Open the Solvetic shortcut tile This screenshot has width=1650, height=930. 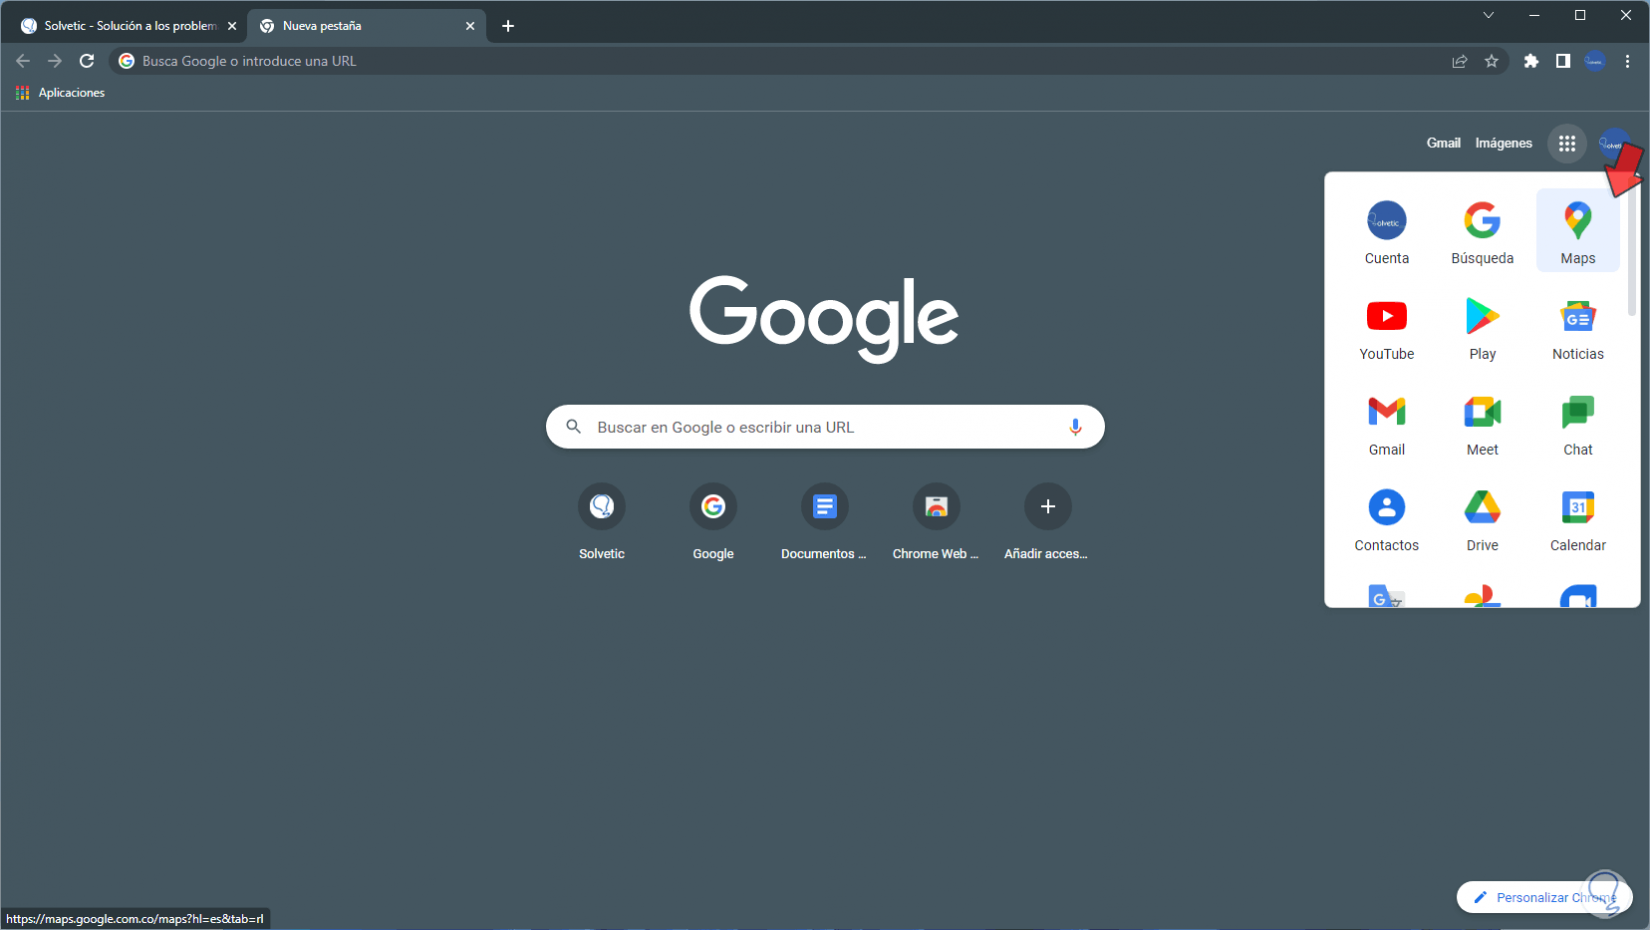coord(602,521)
